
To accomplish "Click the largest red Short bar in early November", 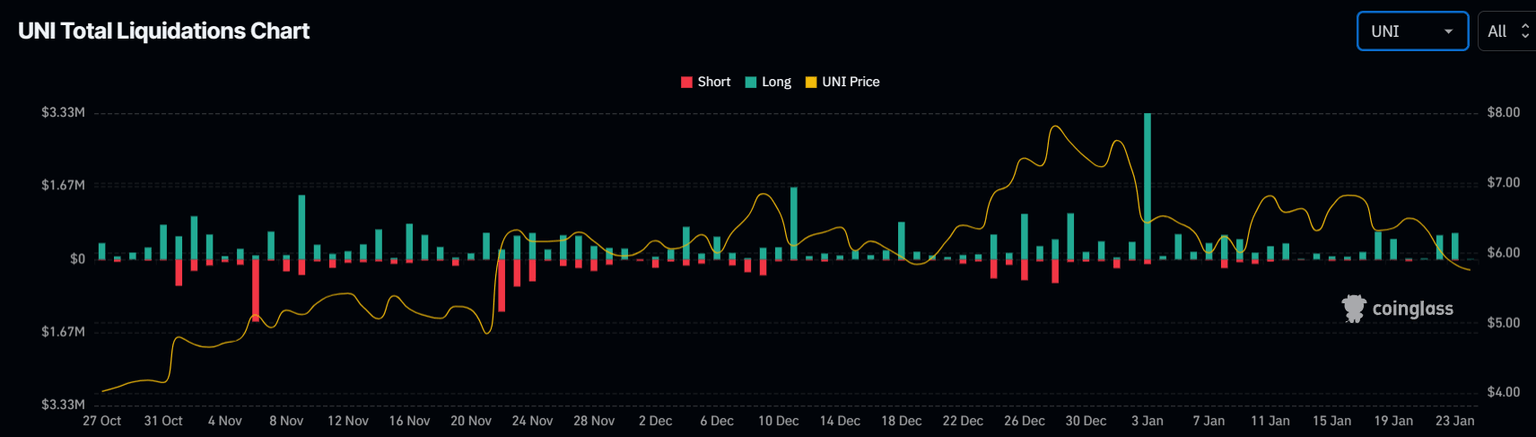I will click(x=255, y=290).
